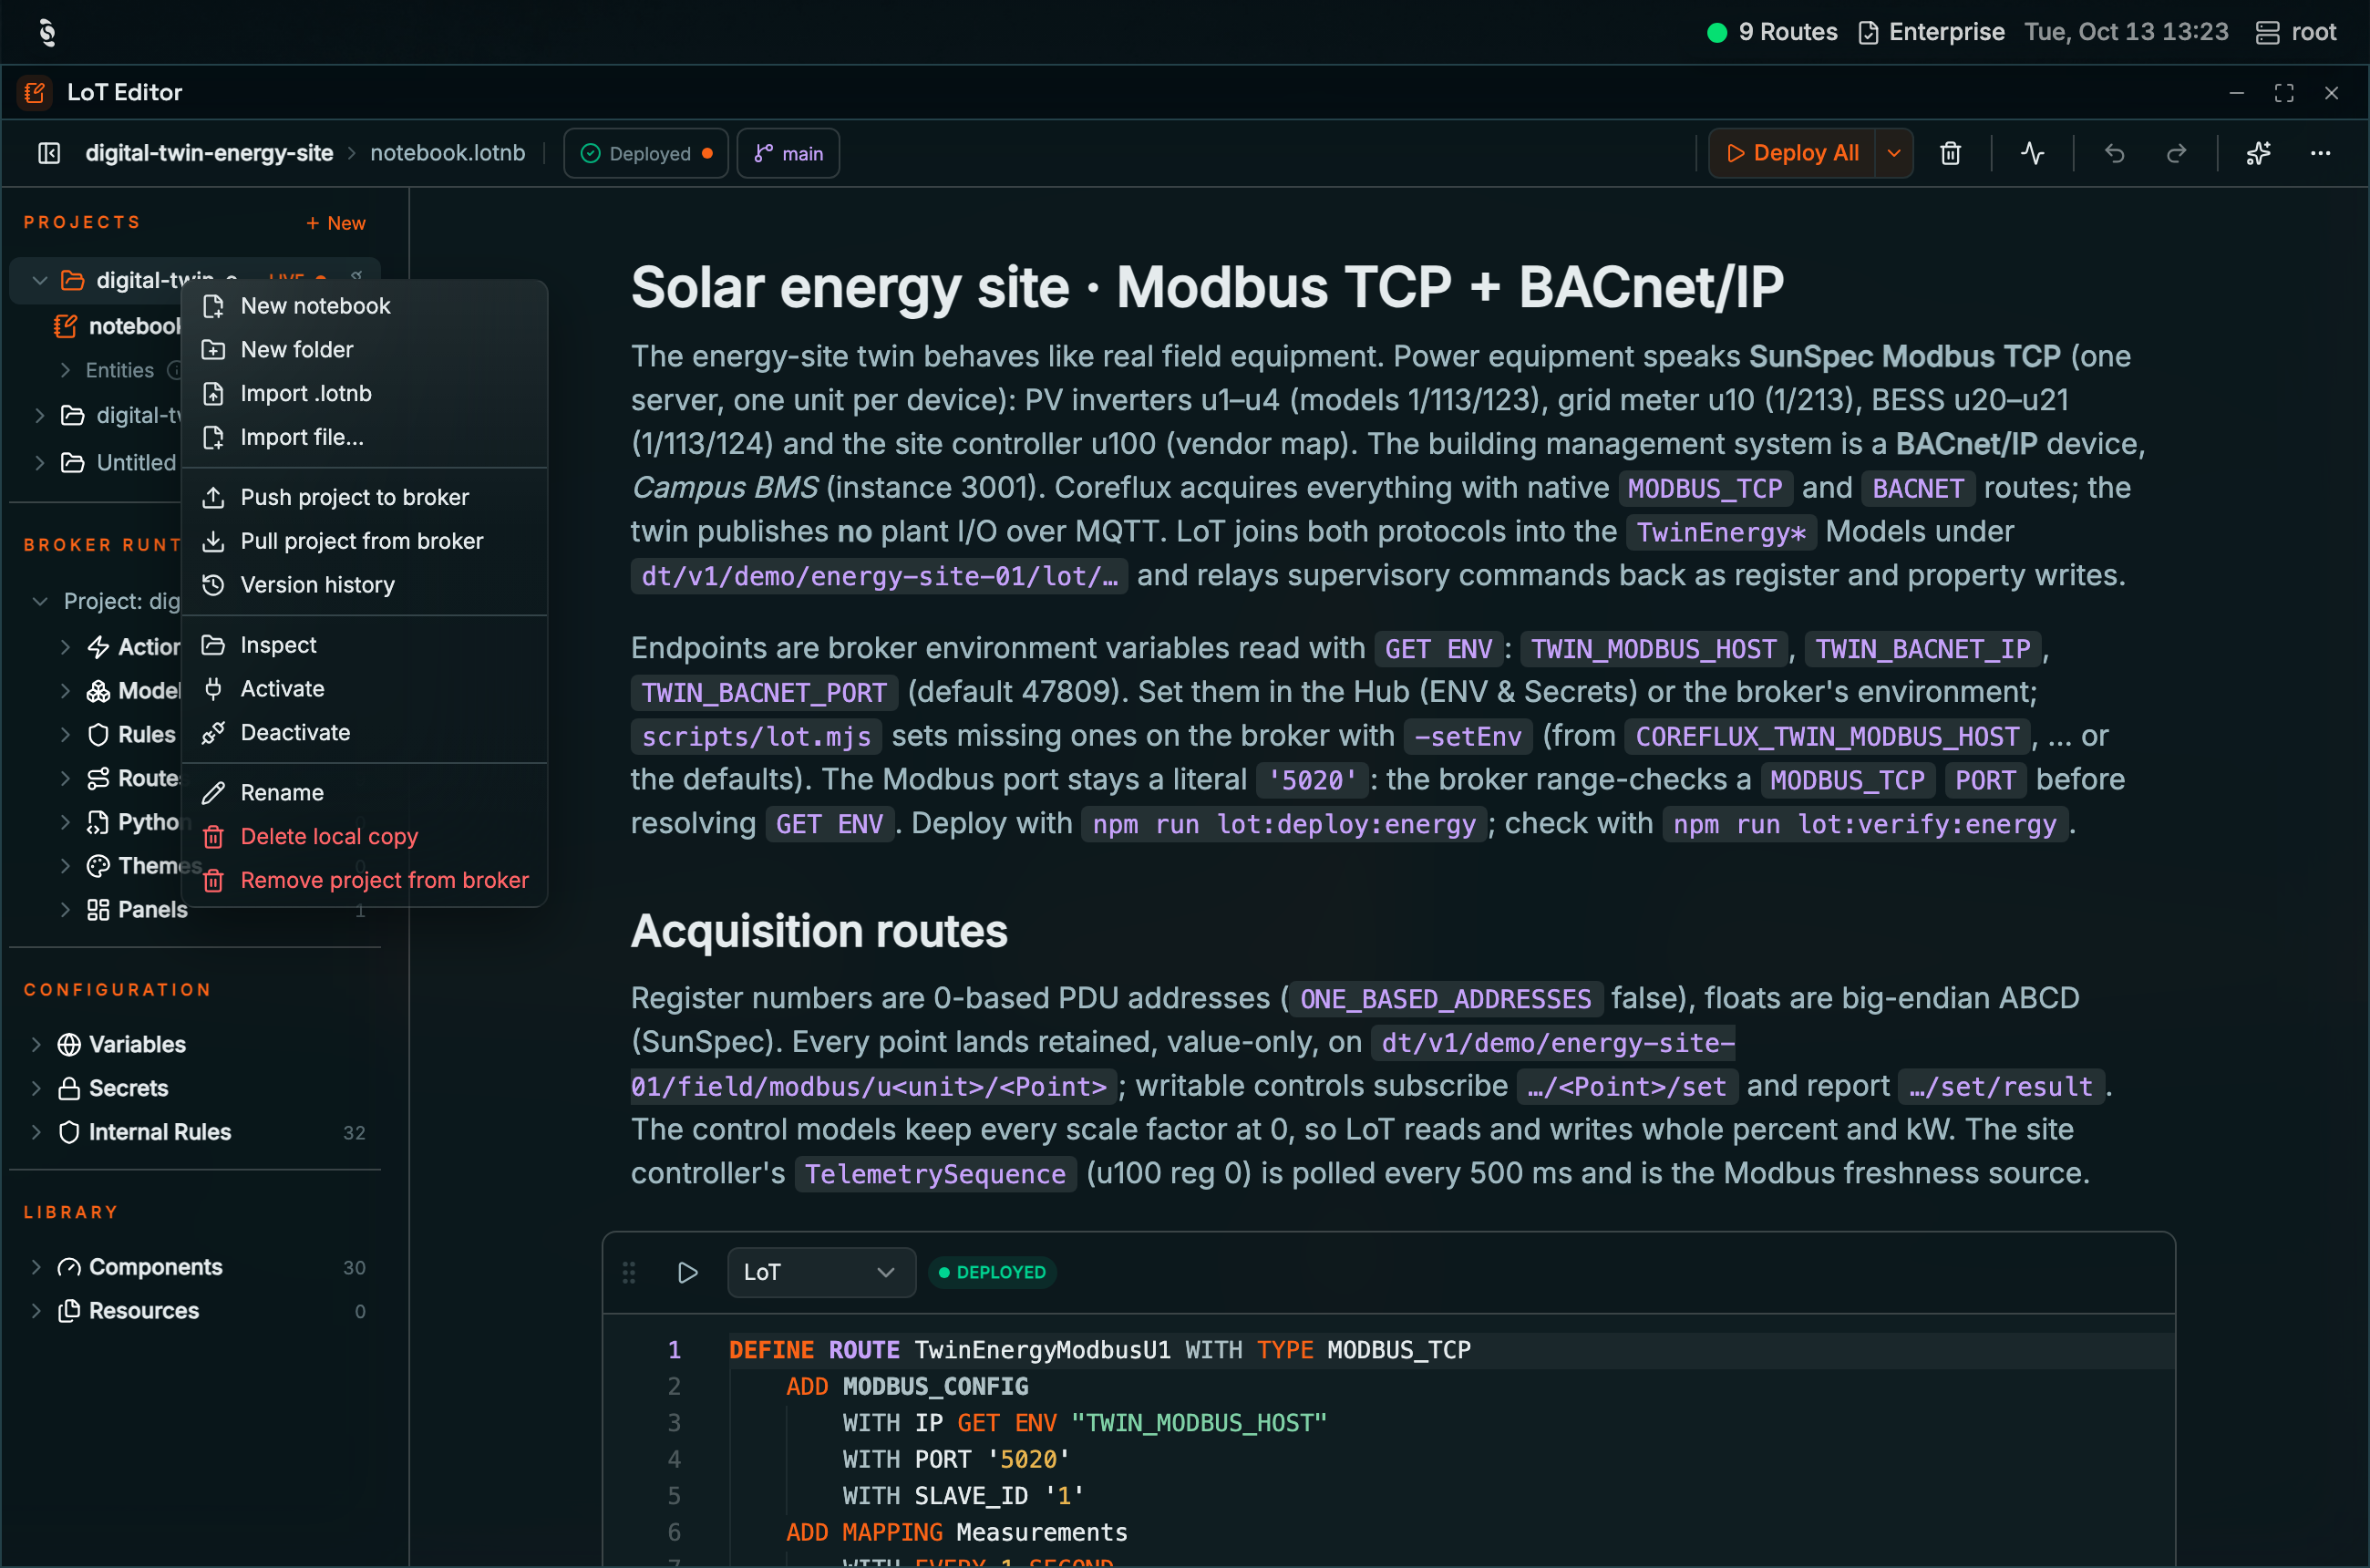Click the trash delete icon in toolbar
The image size is (2370, 1568).
coord(1950,153)
